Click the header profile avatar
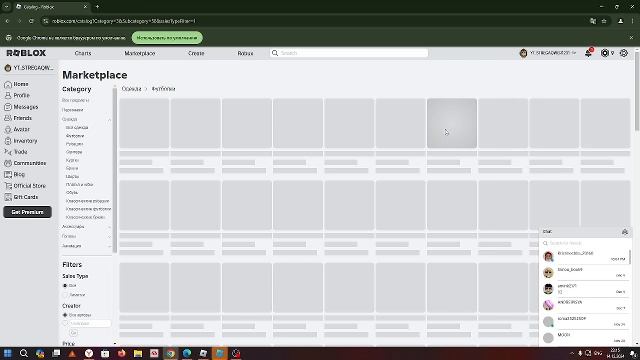The image size is (640, 360). click(523, 53)
